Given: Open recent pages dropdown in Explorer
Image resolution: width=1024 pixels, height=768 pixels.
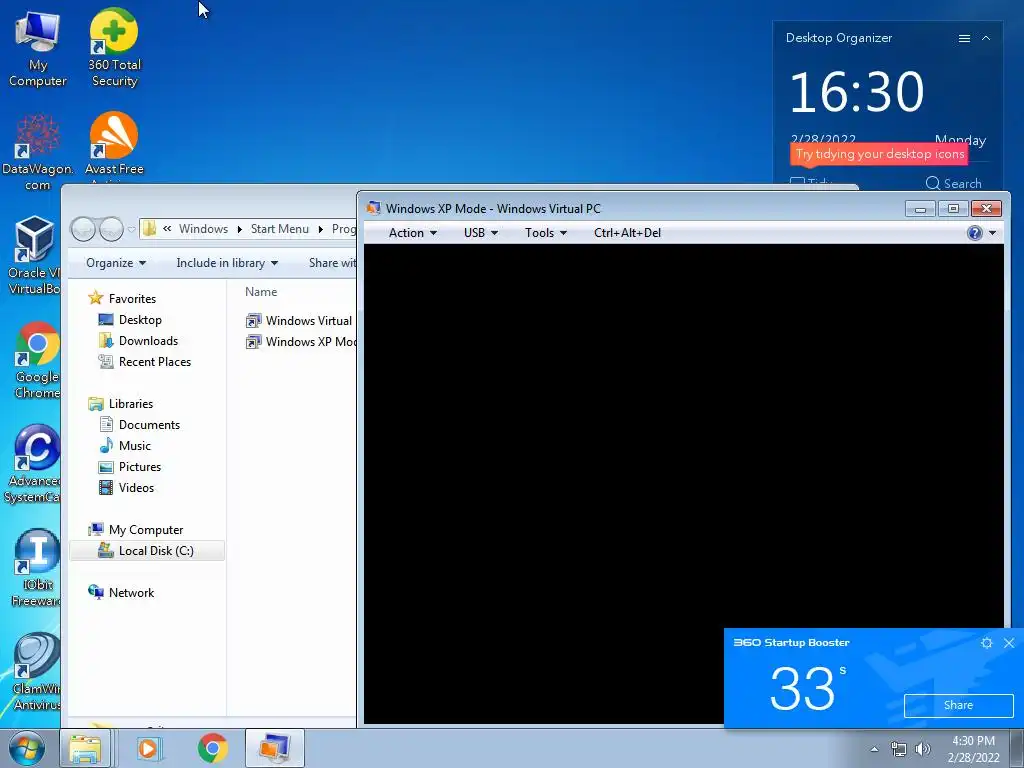Looking at the screenshot, I should [131, 229].
